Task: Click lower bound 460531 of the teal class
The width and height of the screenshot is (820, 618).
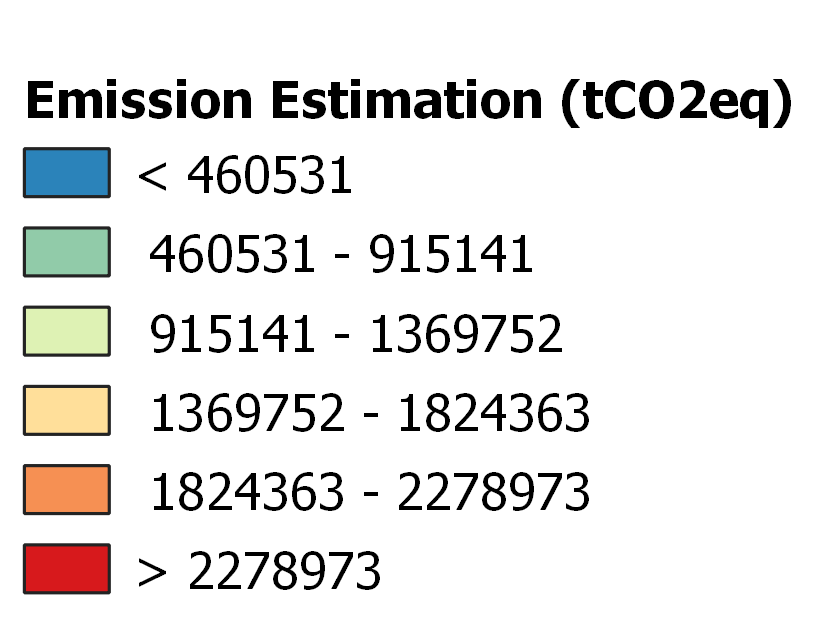Action: 232,256
